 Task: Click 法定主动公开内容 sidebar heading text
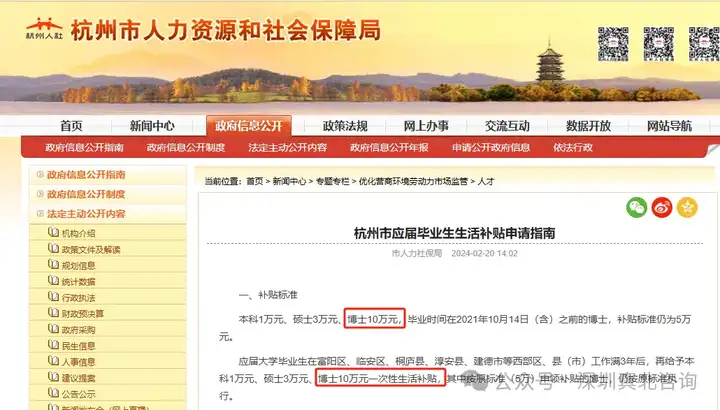click(86, 213)
